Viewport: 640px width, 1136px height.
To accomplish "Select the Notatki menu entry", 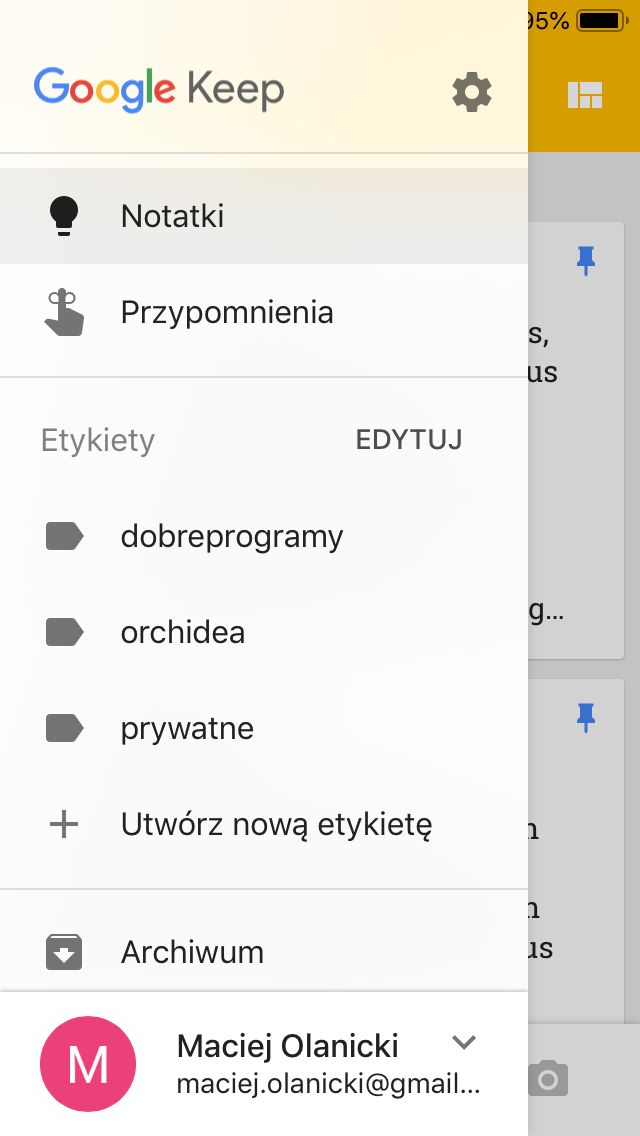I will pos(172,215).
